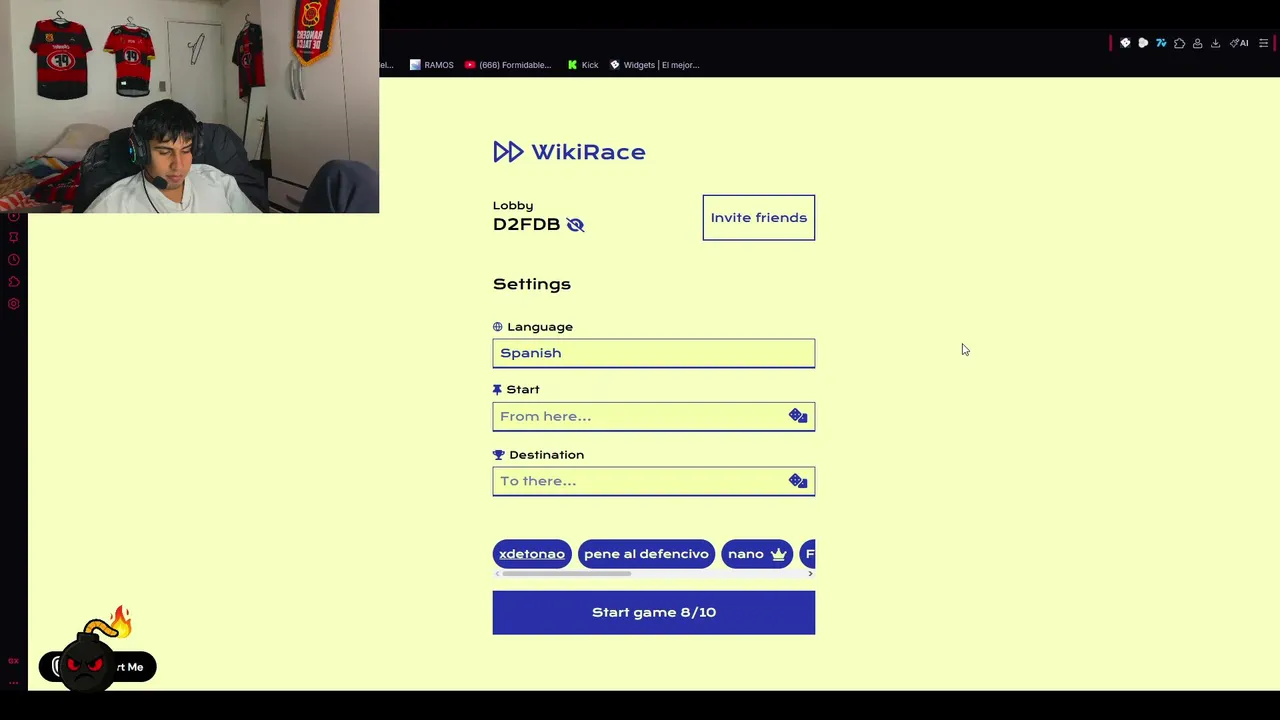Click the WikiRace logo
Screen dimensions: 1280x720
tap(569, 152)
